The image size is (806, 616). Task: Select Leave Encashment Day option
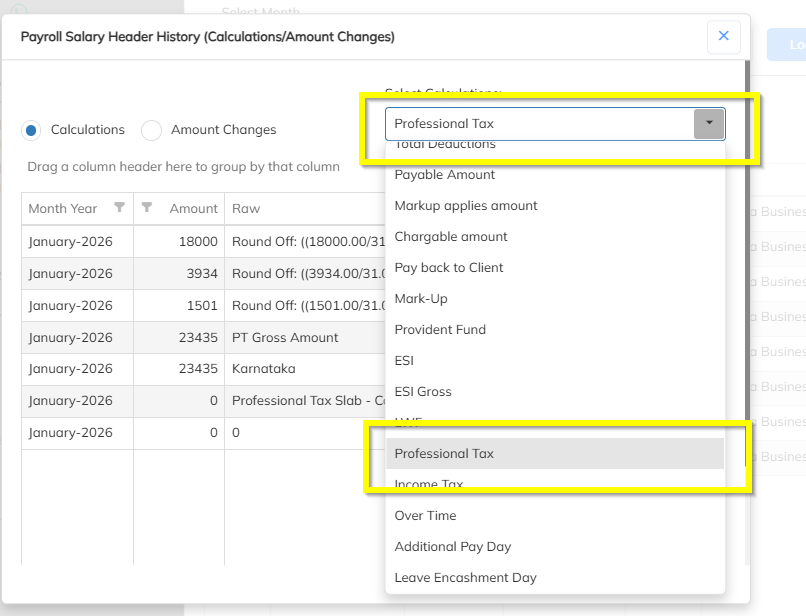465,578
